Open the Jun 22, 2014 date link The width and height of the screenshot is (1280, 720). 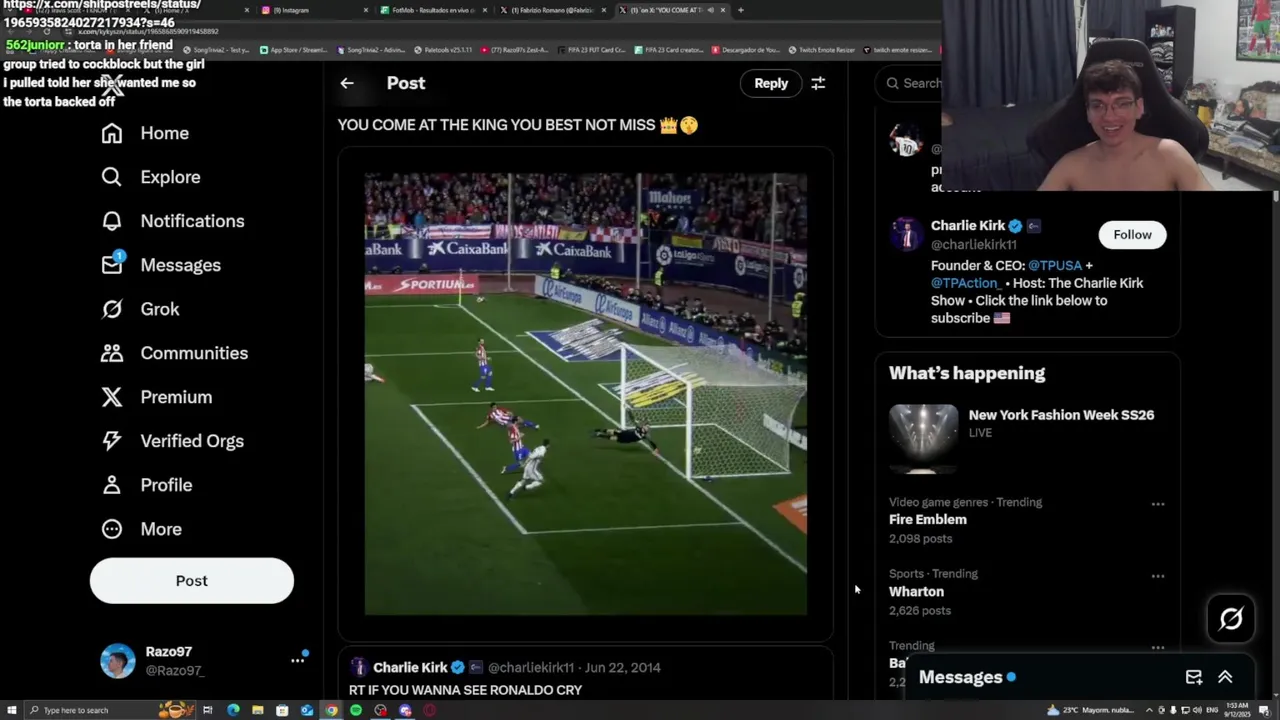[622, 667]
